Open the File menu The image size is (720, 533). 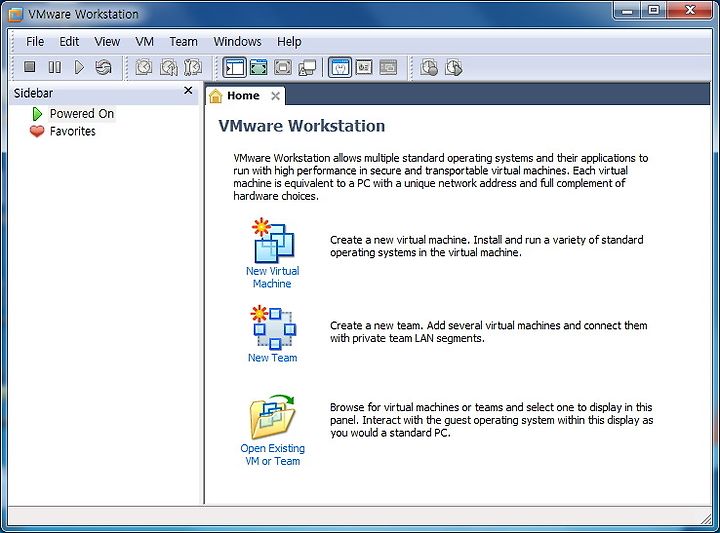35,42
